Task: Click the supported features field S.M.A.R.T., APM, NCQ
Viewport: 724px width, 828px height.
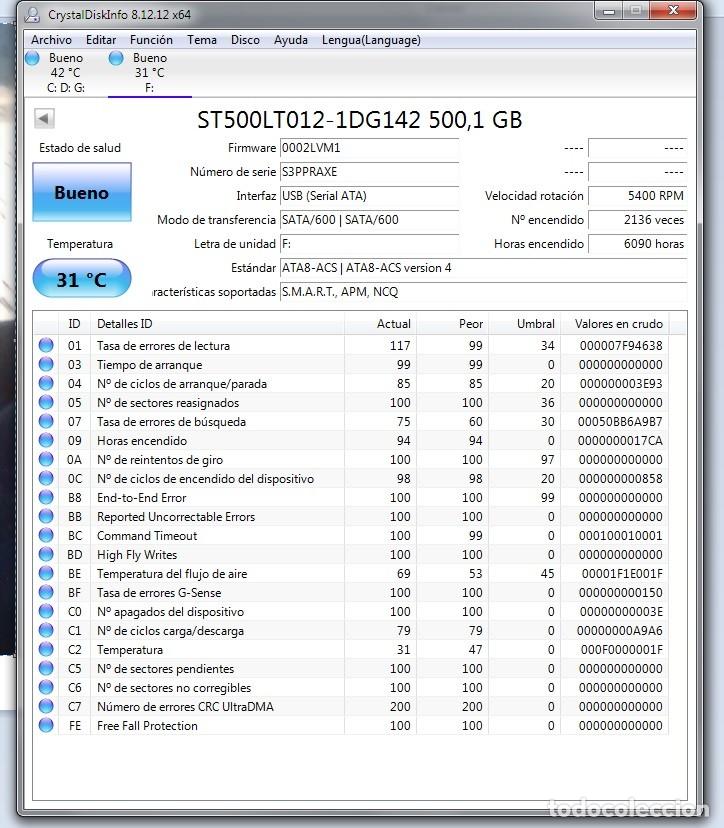Action: pyautogui.click(x=483, y=291)
